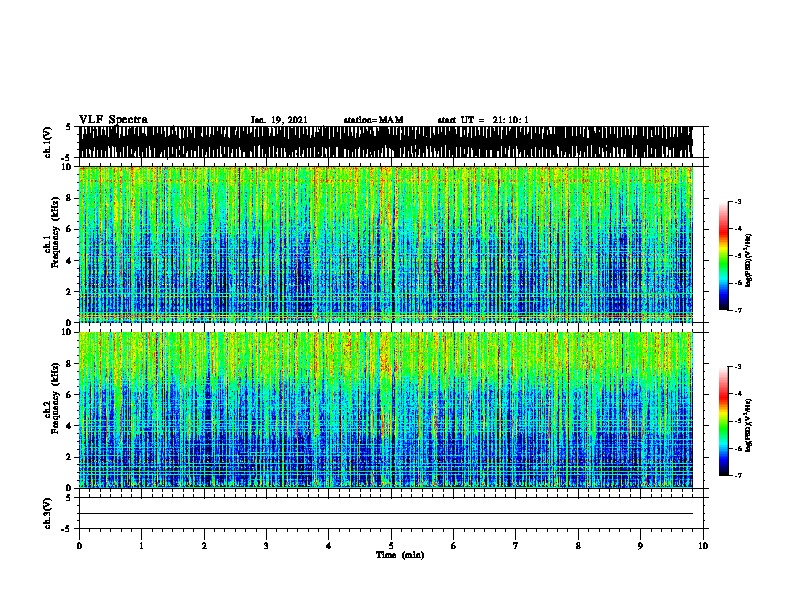Click the ch.1 "Frequency (kHz)" axis label

tap(55, 232)
